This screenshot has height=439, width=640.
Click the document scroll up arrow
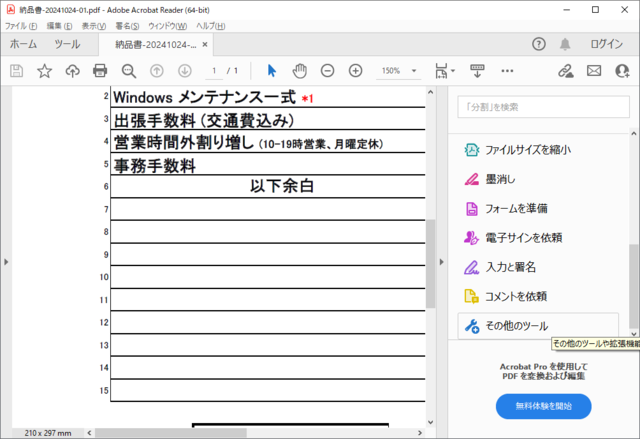tap(430, 92)
